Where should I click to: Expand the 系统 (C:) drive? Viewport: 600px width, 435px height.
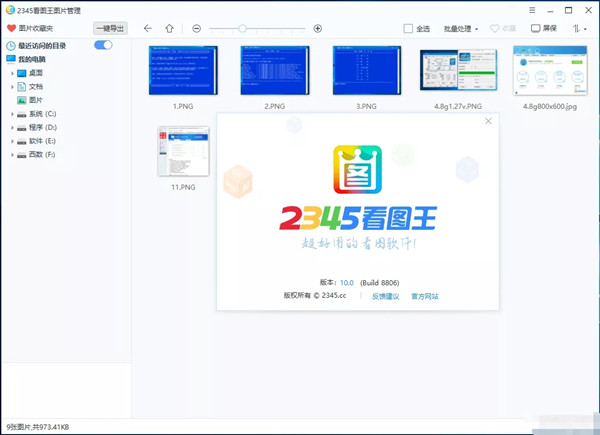pyautogui.click(x=12, y=114)
